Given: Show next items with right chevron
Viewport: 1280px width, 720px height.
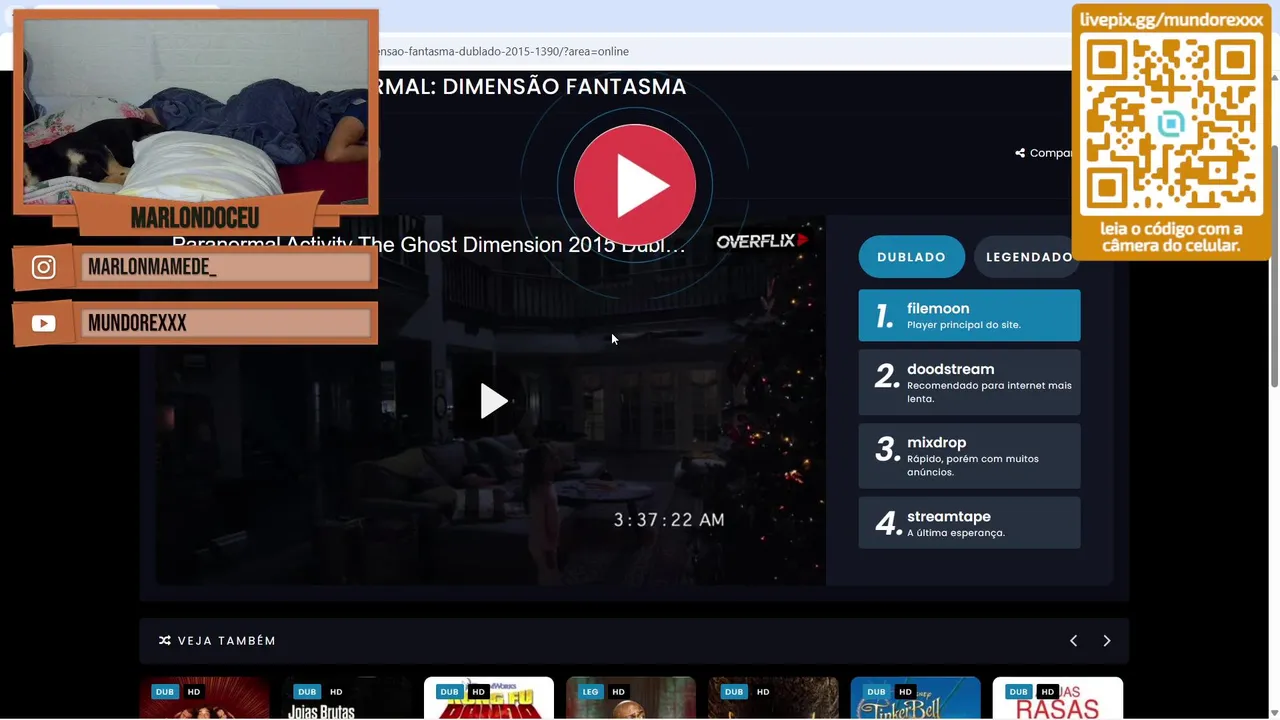Looking at the screenshot, I should point(1107,641).
